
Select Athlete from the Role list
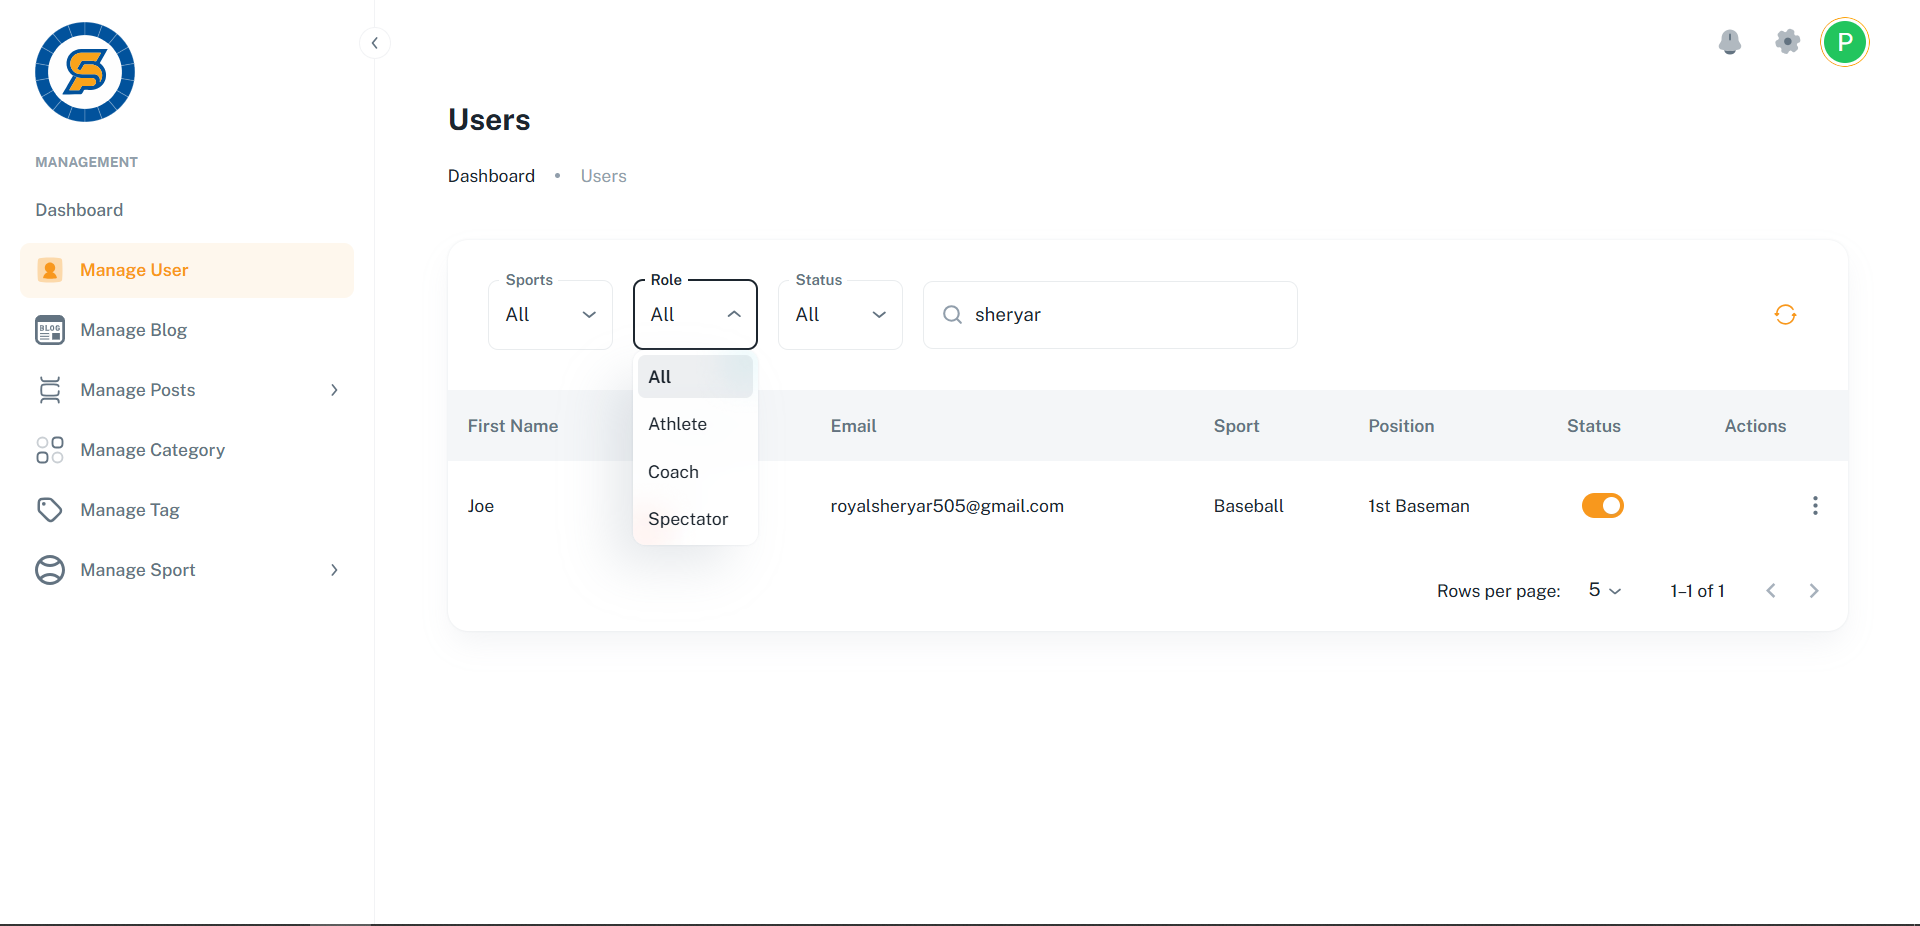(x=678, y=424)
